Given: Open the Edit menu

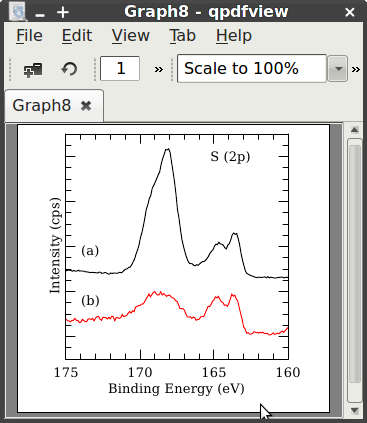Looking at the screenshot, I should (77, 35).
